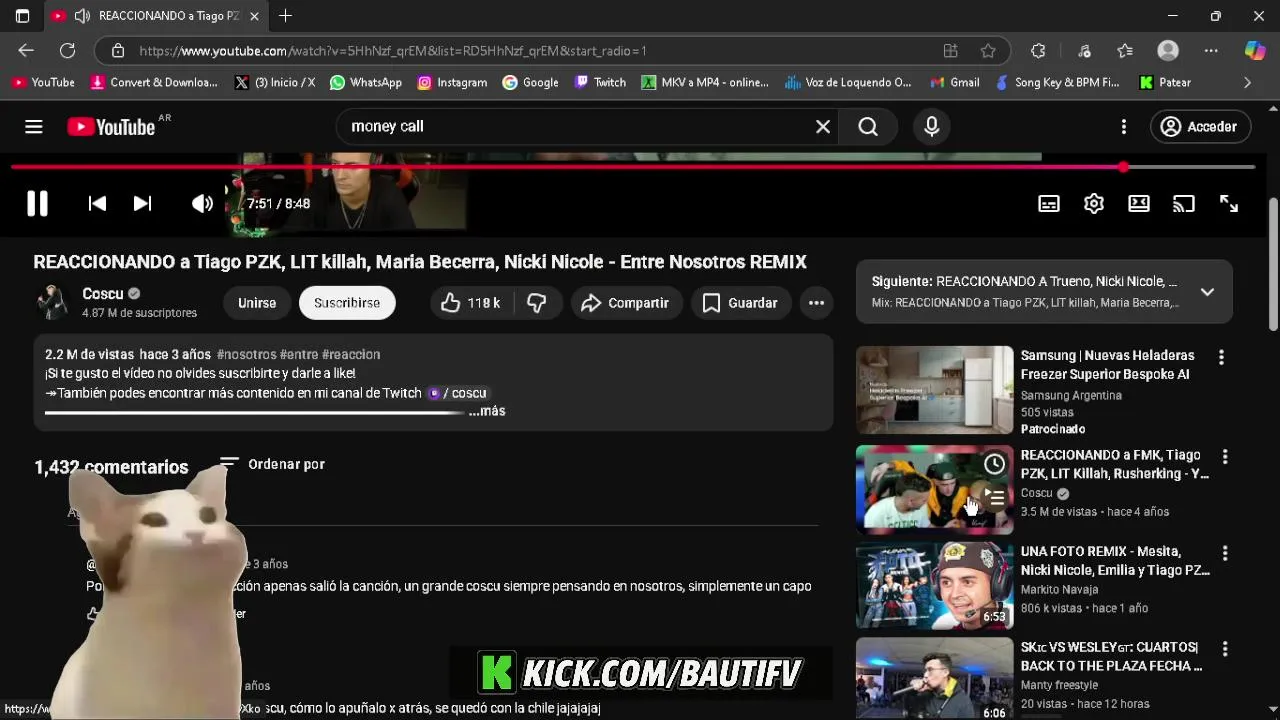Click the Acceder sign-in button
This screenshot has height=720, width=1280.
[1199, 127]
